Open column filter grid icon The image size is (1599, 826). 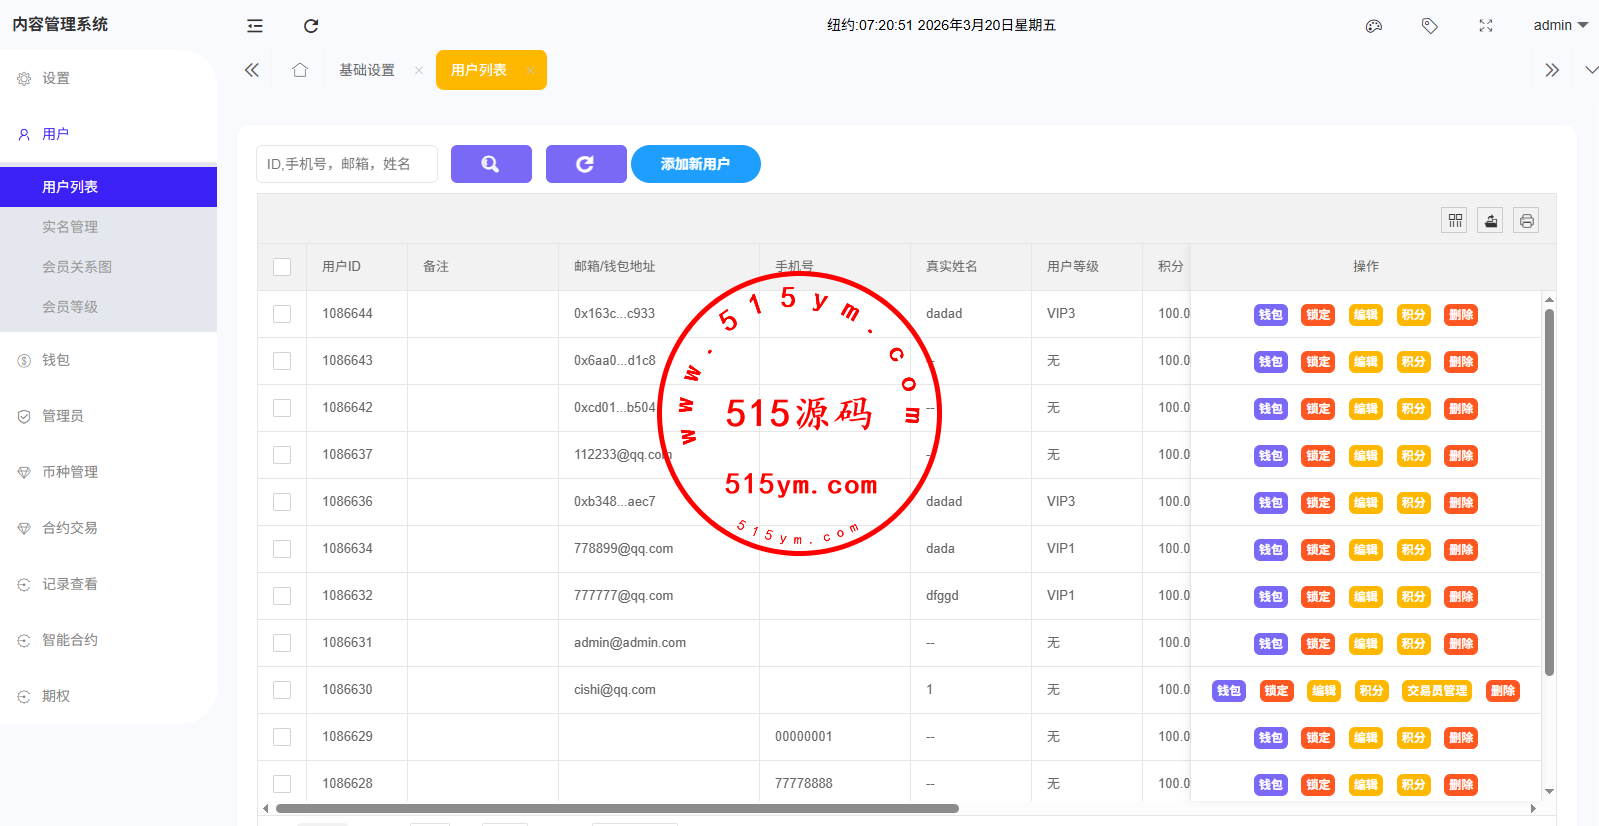(x=1455, y=221)
